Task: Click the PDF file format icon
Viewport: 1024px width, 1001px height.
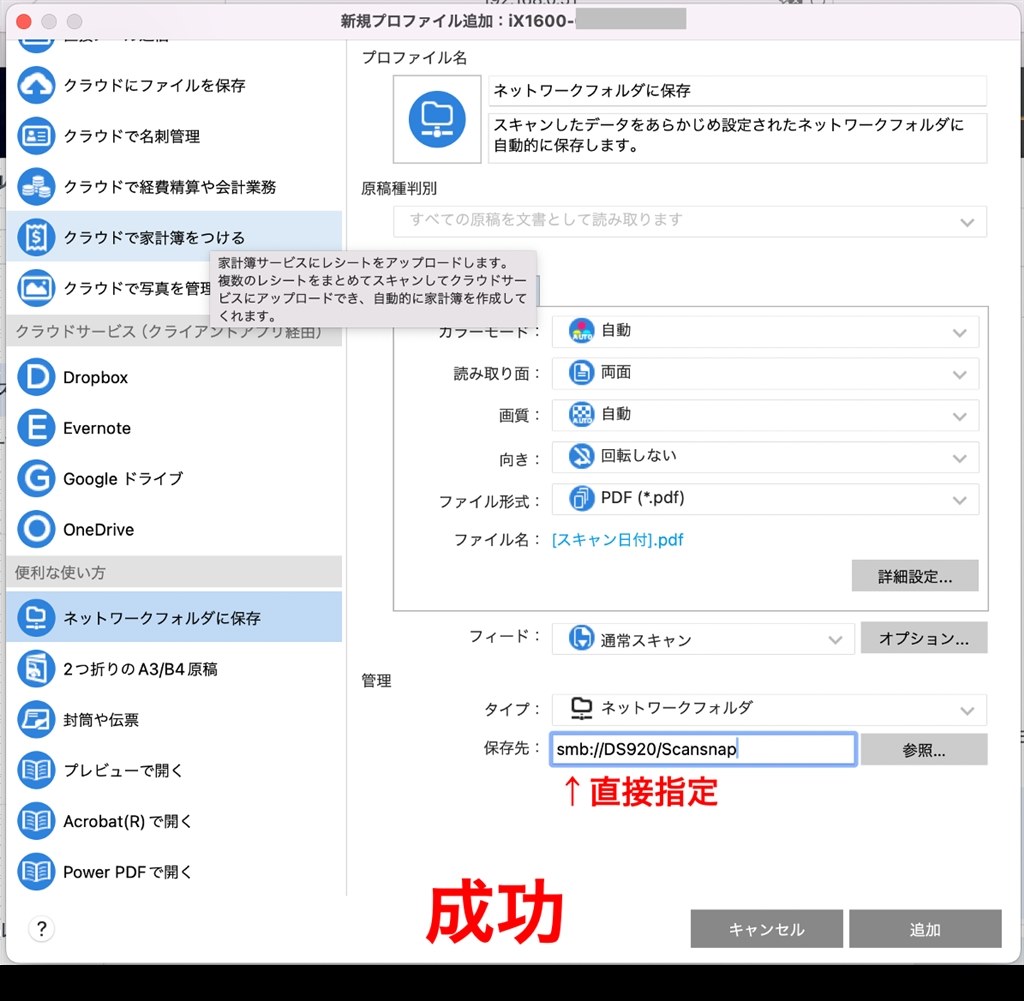Action: tap(581, 498)
